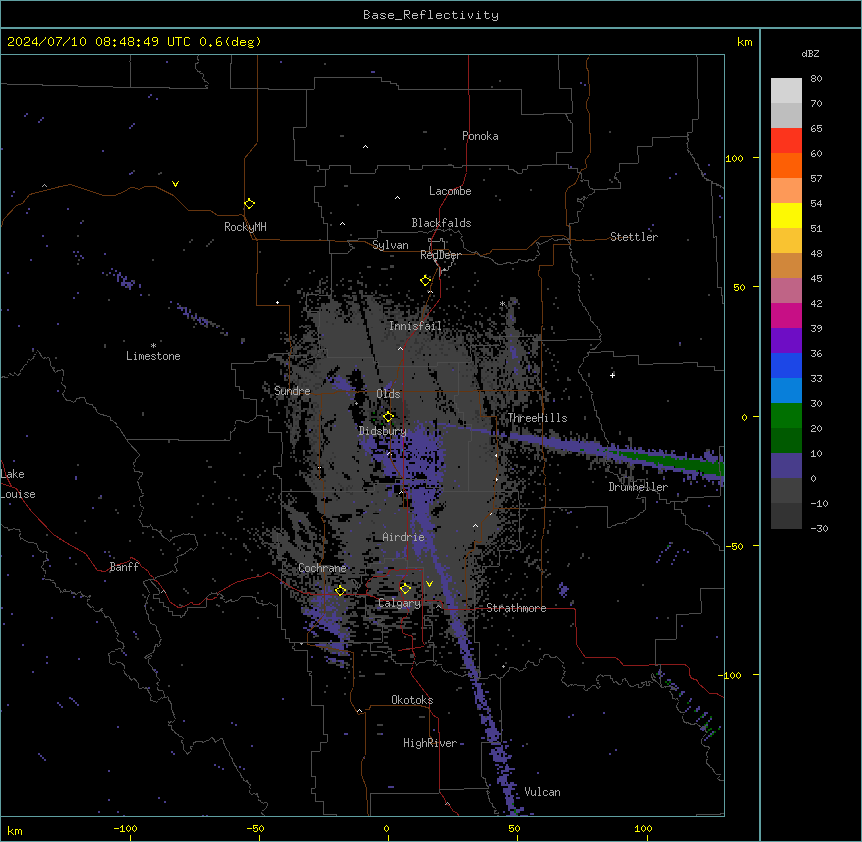The width and height of the screenshot is (862, 842).
Task: Select the bright green swatch between 30 and 20
Action: click(x=786, y=416)
